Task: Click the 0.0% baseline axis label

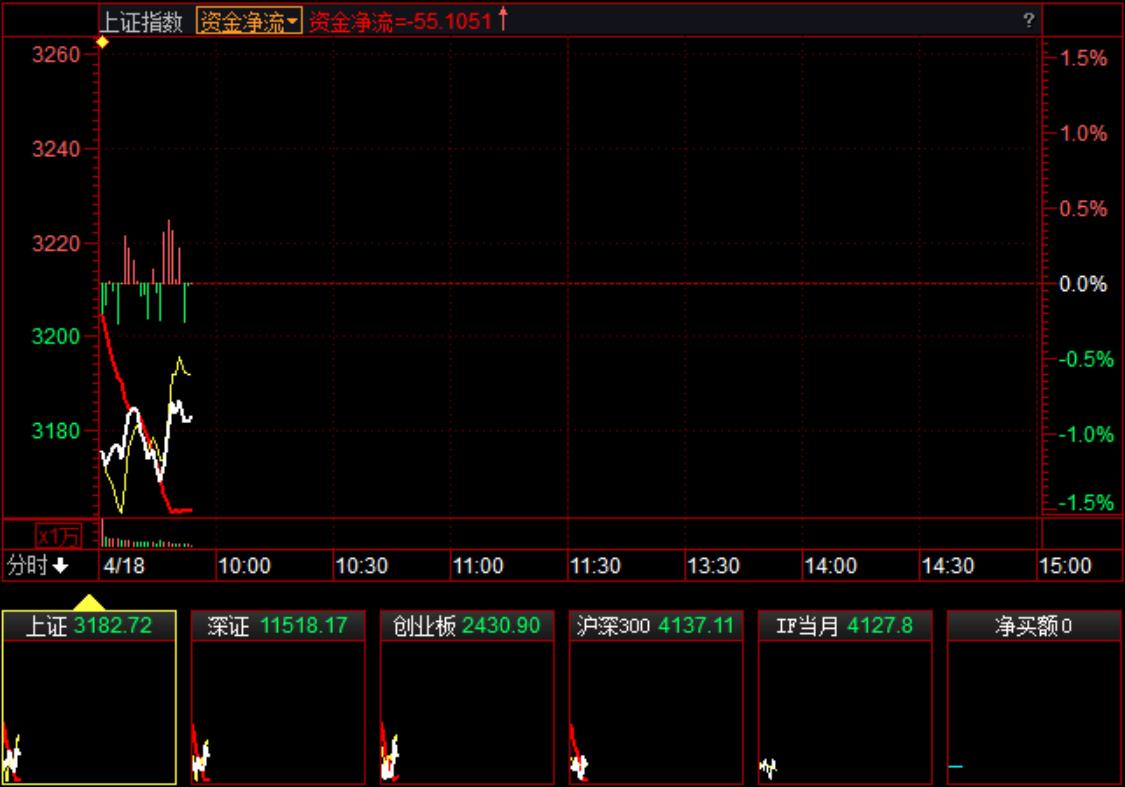Action: click(x=1083, y=285)
